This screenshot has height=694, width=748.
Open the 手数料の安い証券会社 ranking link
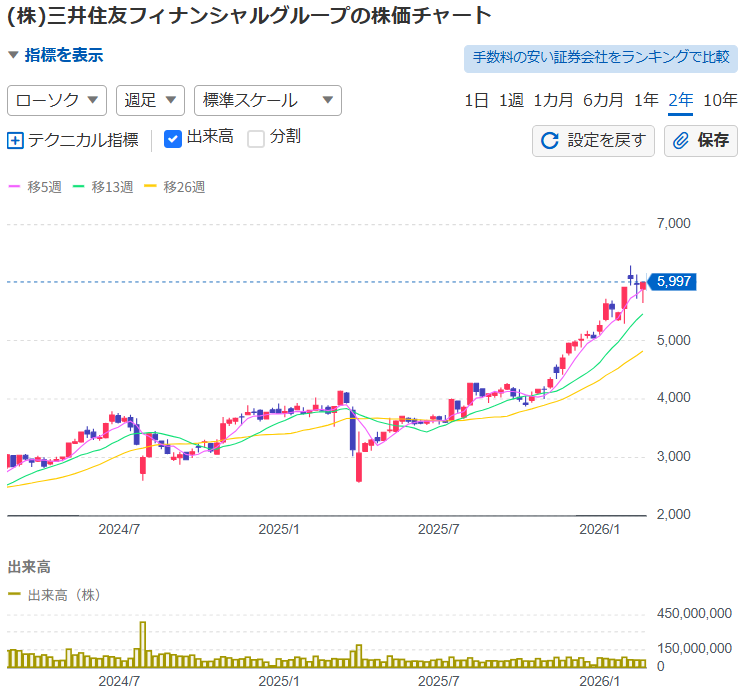click(x=600, y=57)
